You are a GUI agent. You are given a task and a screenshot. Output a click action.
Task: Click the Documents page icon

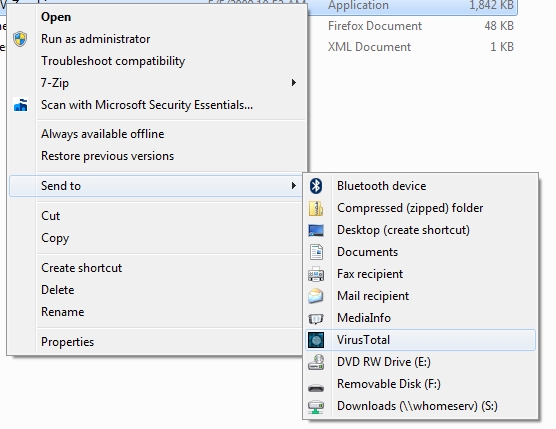coord(316,252)
